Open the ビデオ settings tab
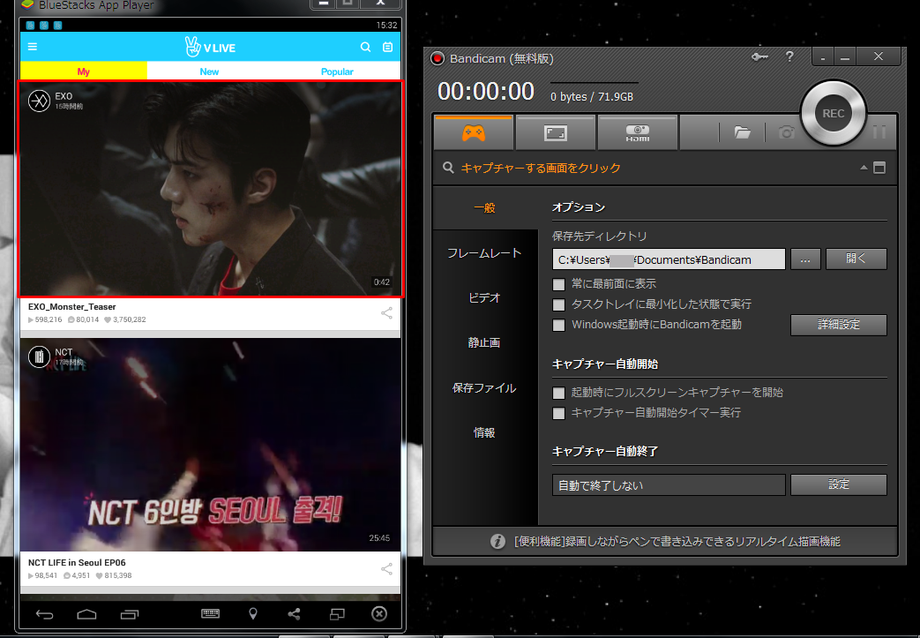The height and width of the screenshot is (638, 920). tap(484, 298)
